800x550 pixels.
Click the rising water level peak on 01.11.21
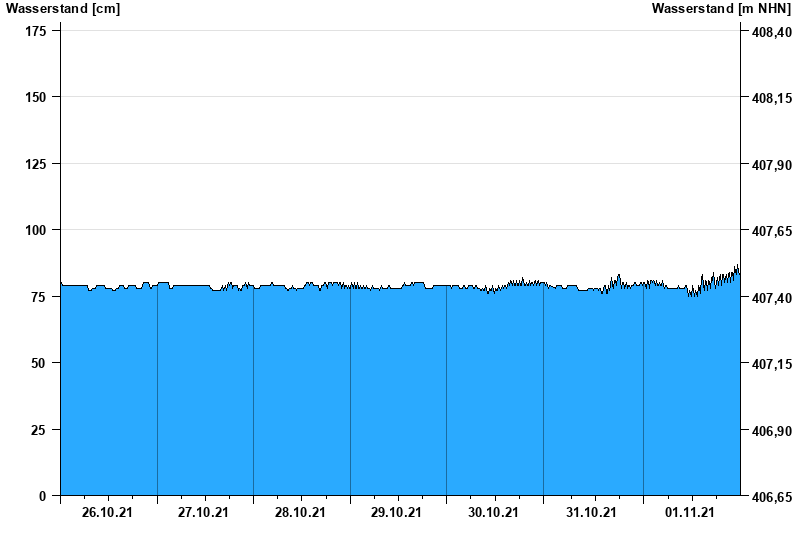(736, 269)
